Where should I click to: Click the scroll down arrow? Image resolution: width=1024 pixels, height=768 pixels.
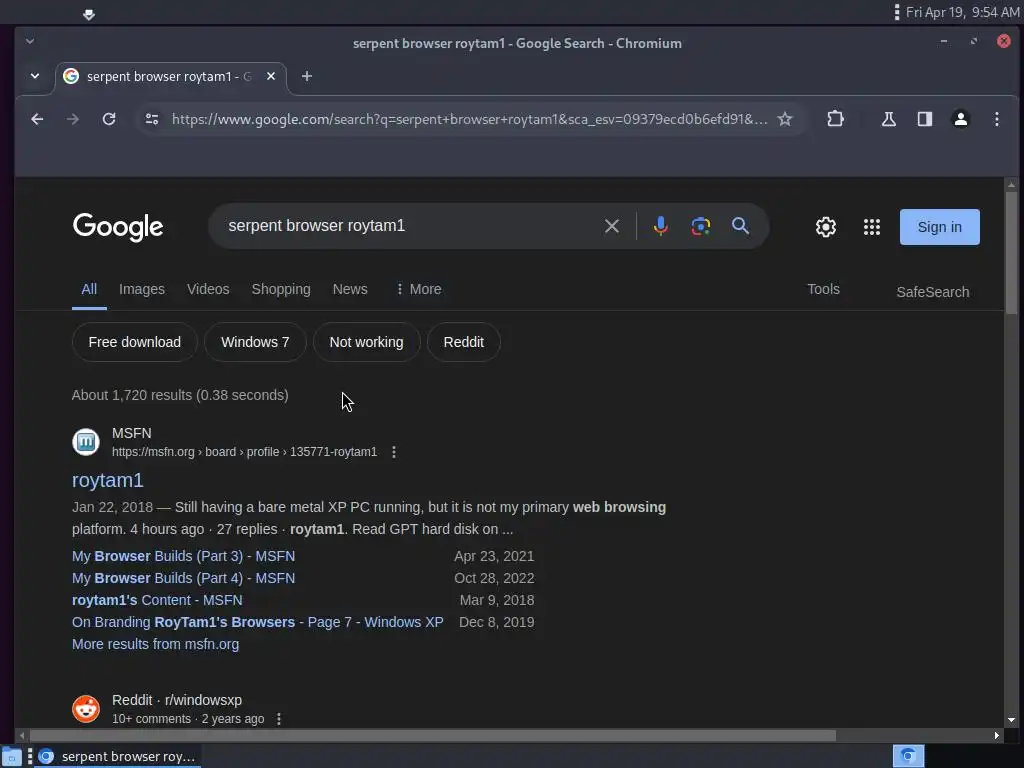point(1011,720)
